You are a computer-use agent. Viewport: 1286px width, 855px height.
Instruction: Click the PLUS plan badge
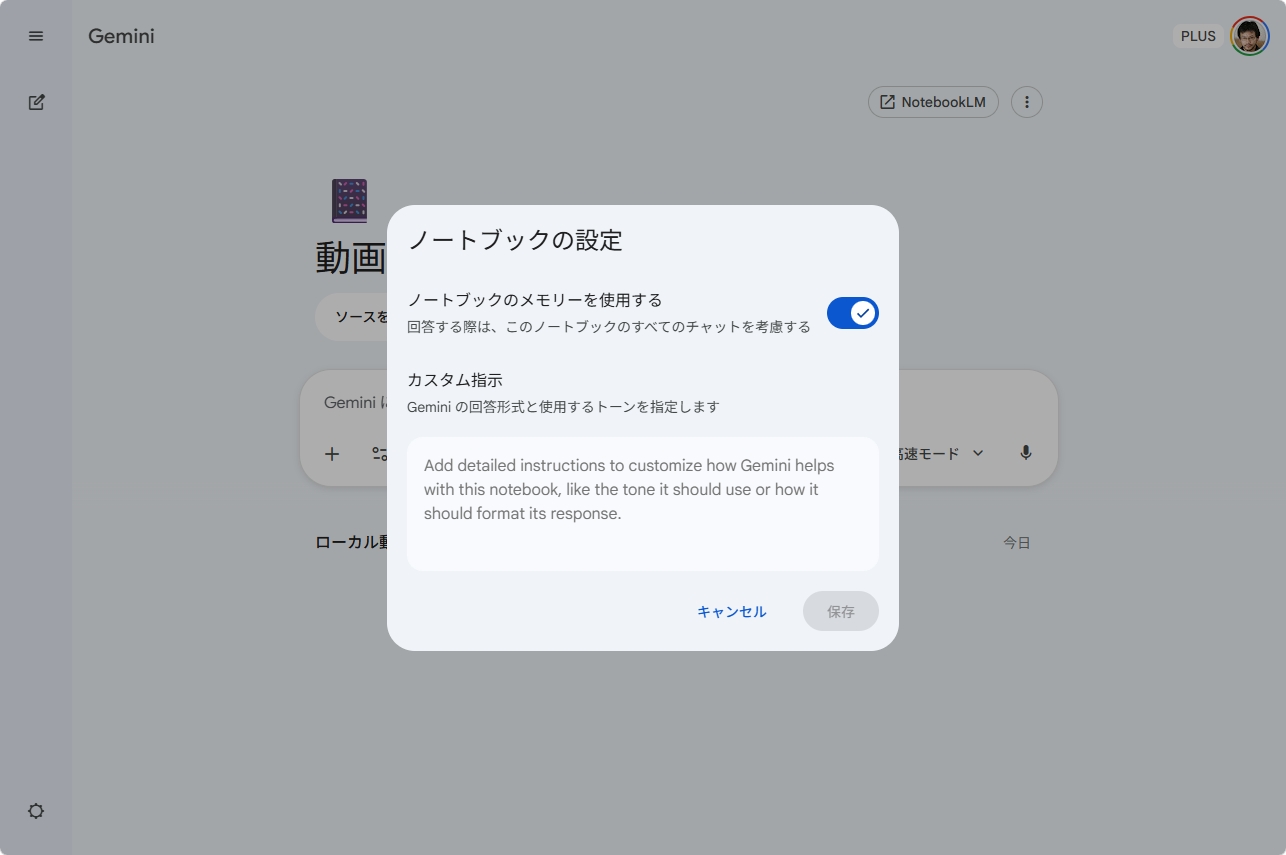tap(1198, 36)
